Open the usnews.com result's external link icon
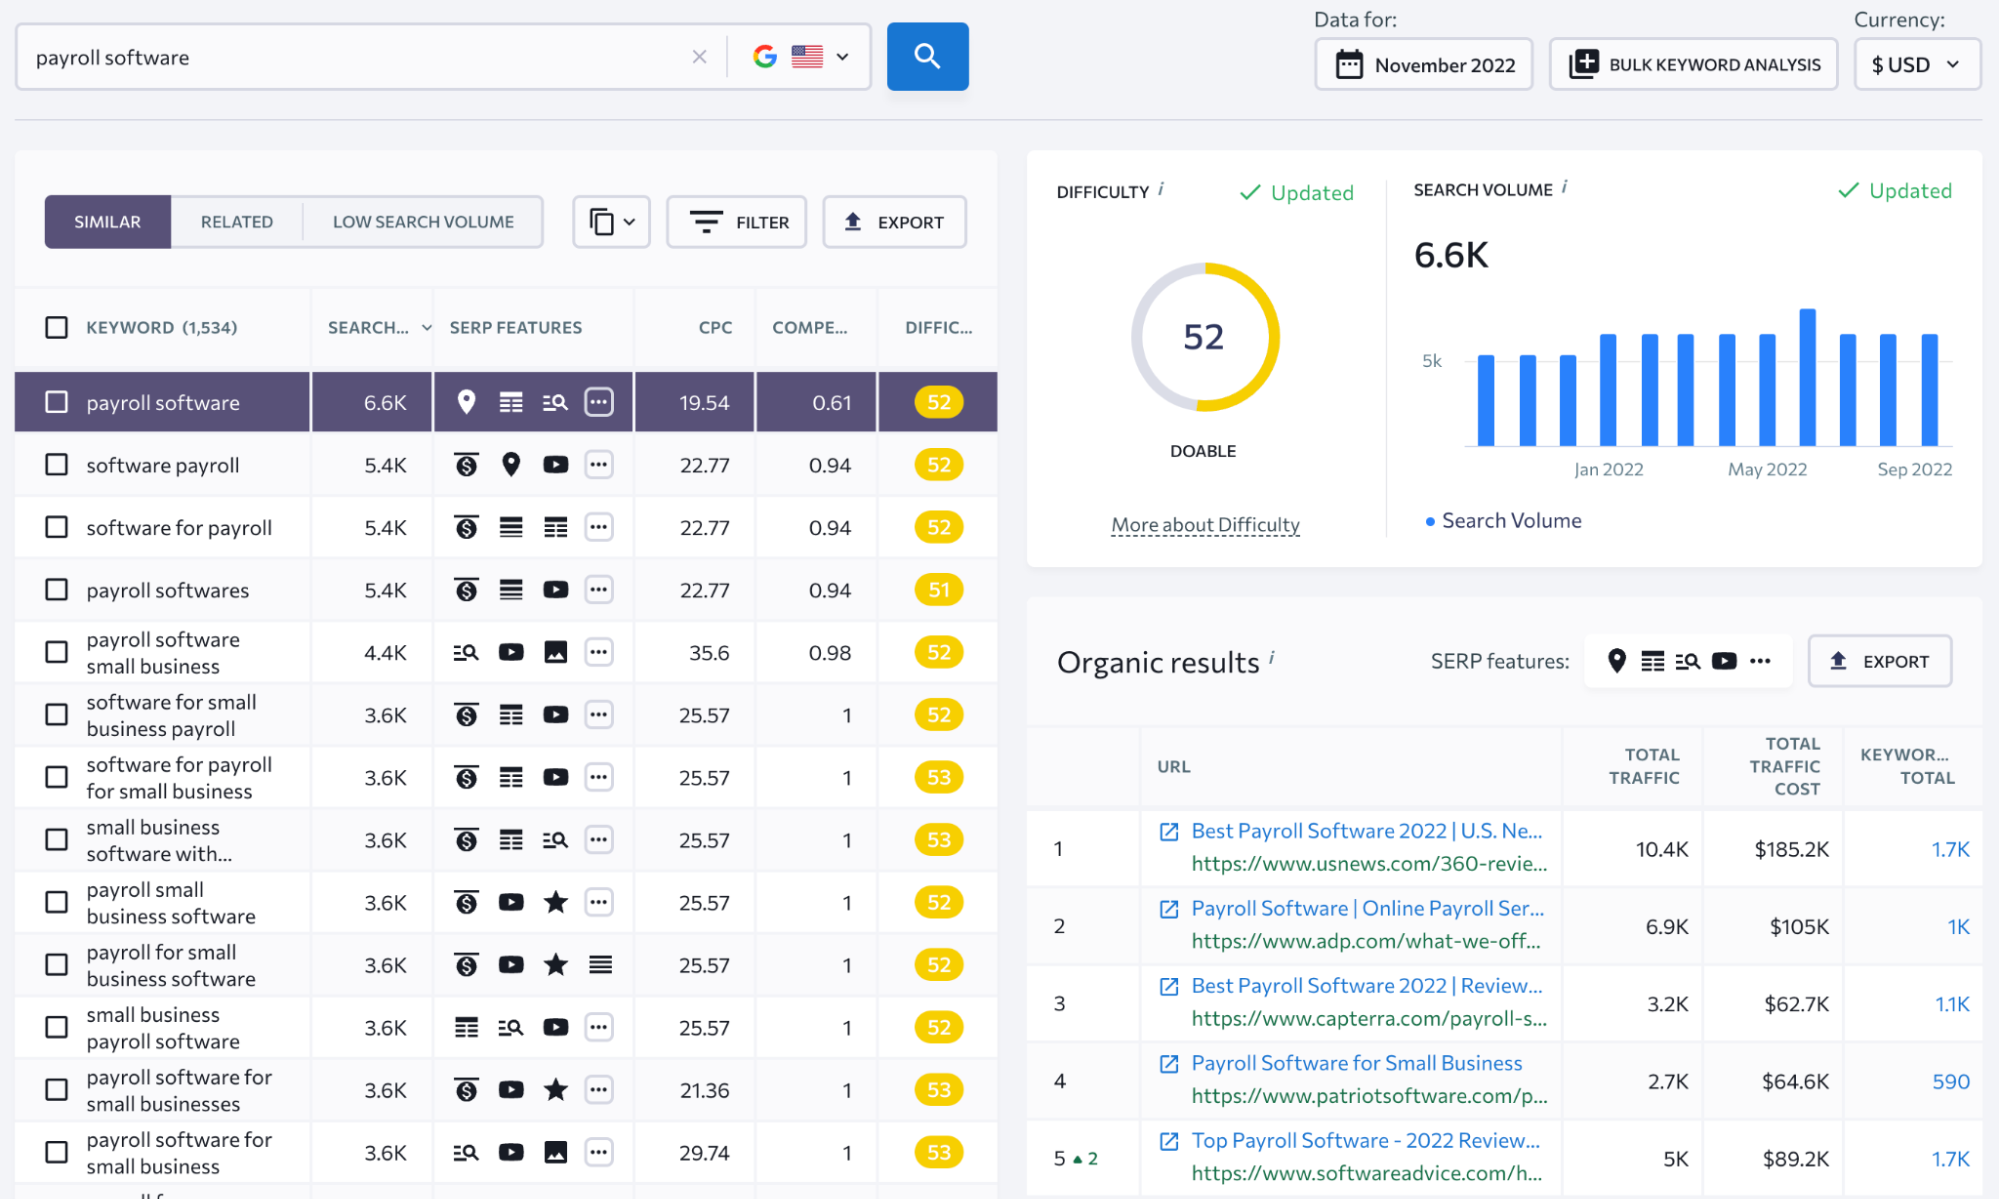1999x1199 pixels. click(x=1168, y=832)
